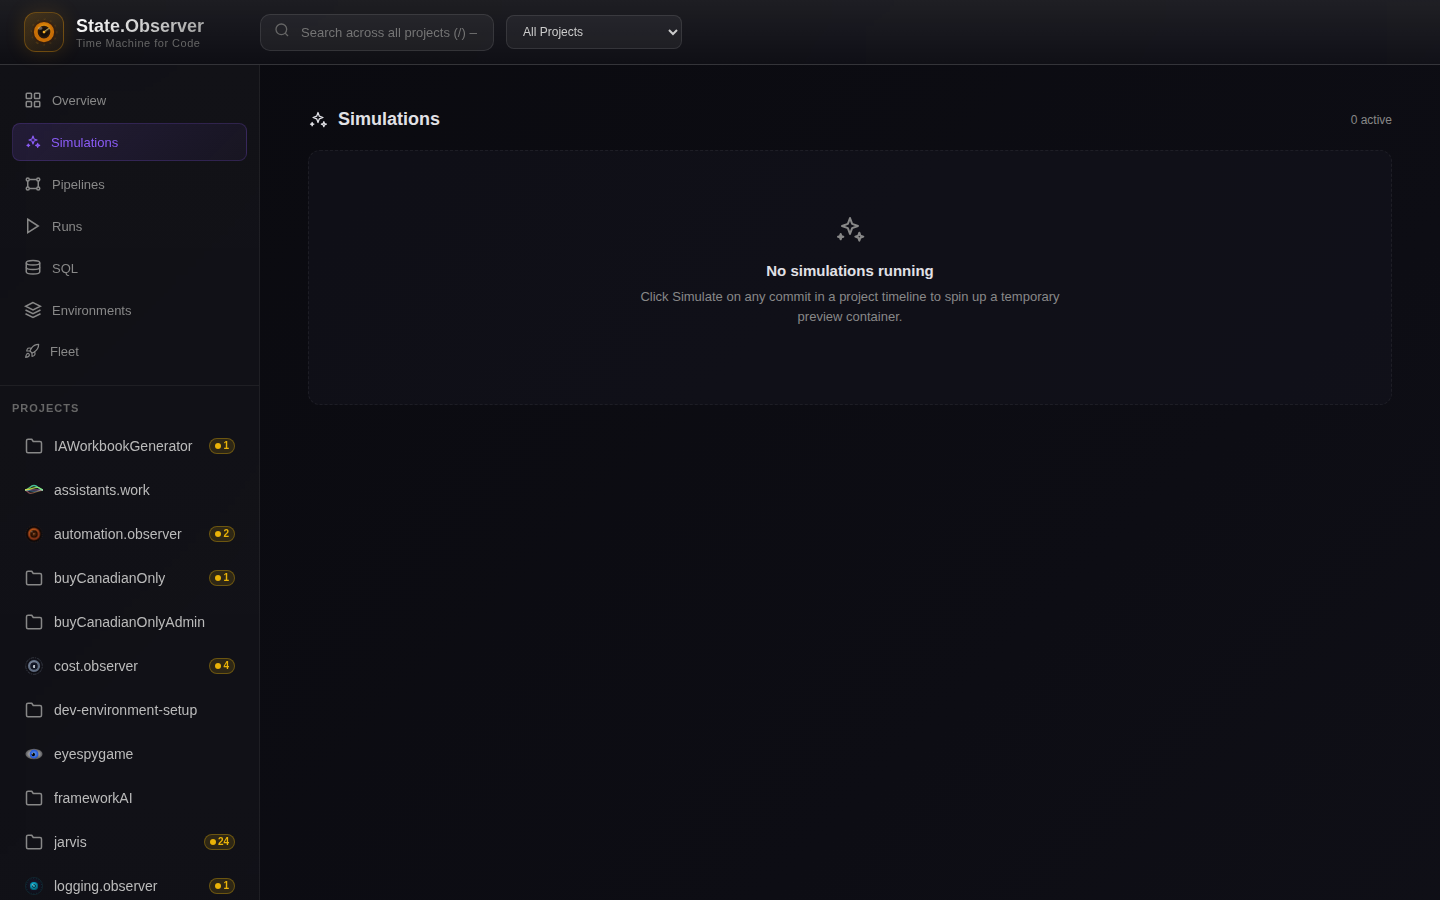Open the dev-environment-setup project
The height and width of the screenshot is (900, 1440).
pyautogui.click(x=129, y=710)
